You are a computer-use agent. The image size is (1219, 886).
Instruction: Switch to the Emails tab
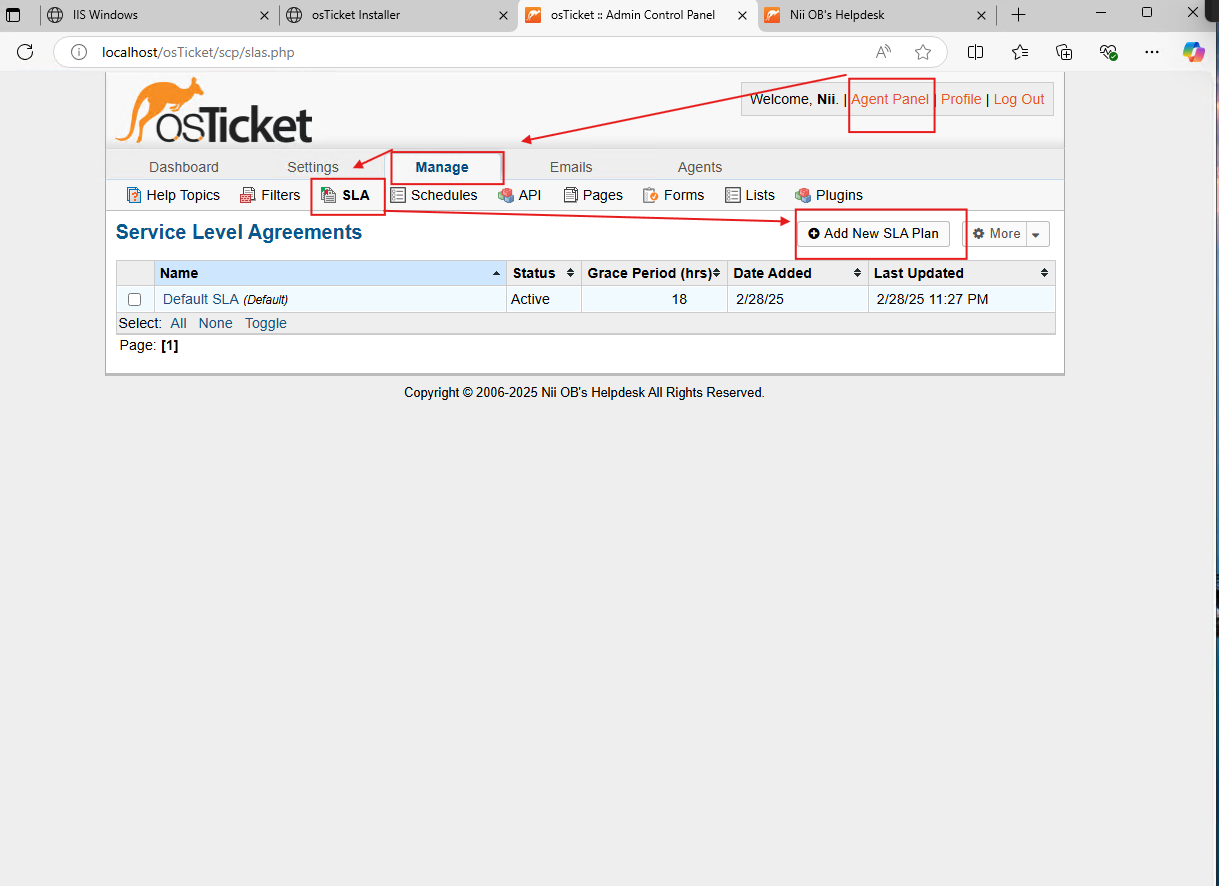tap(570, 167)
